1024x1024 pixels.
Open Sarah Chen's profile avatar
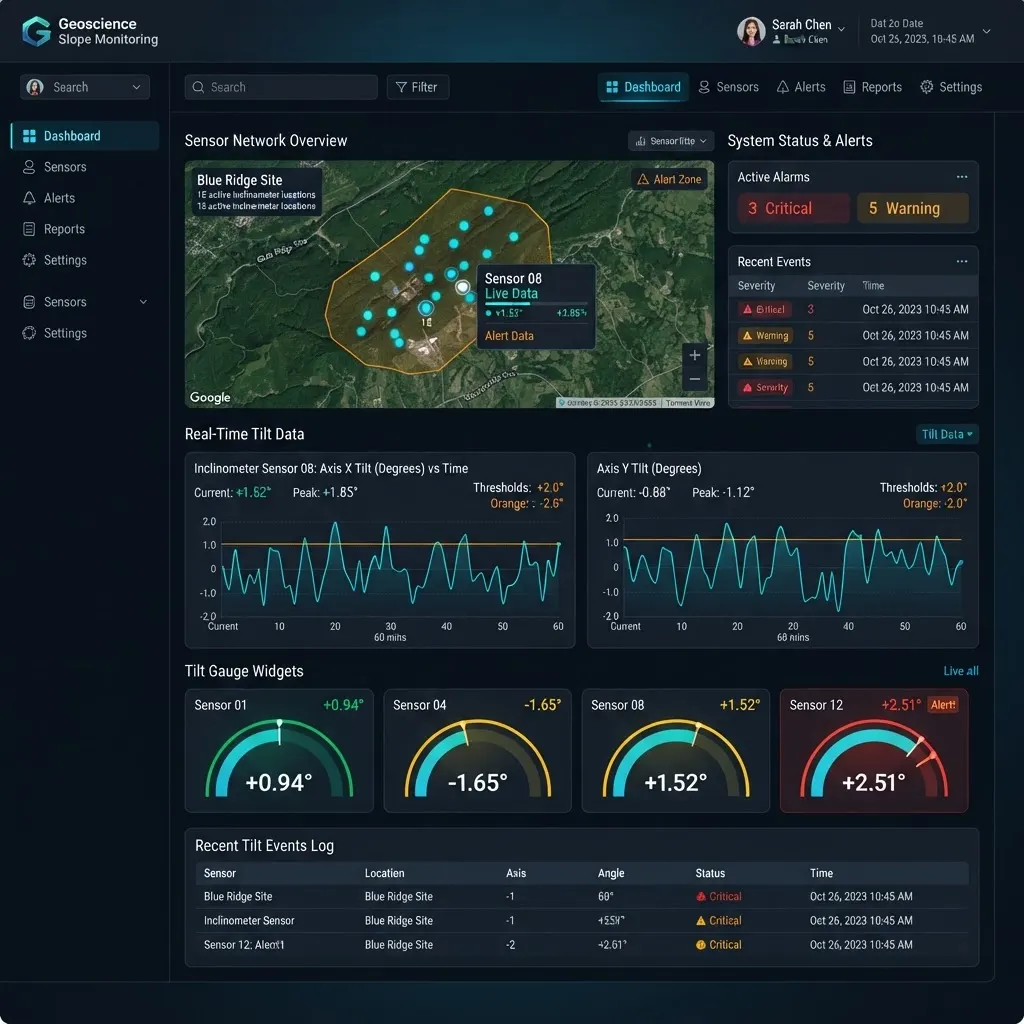[x=751, y=31]
